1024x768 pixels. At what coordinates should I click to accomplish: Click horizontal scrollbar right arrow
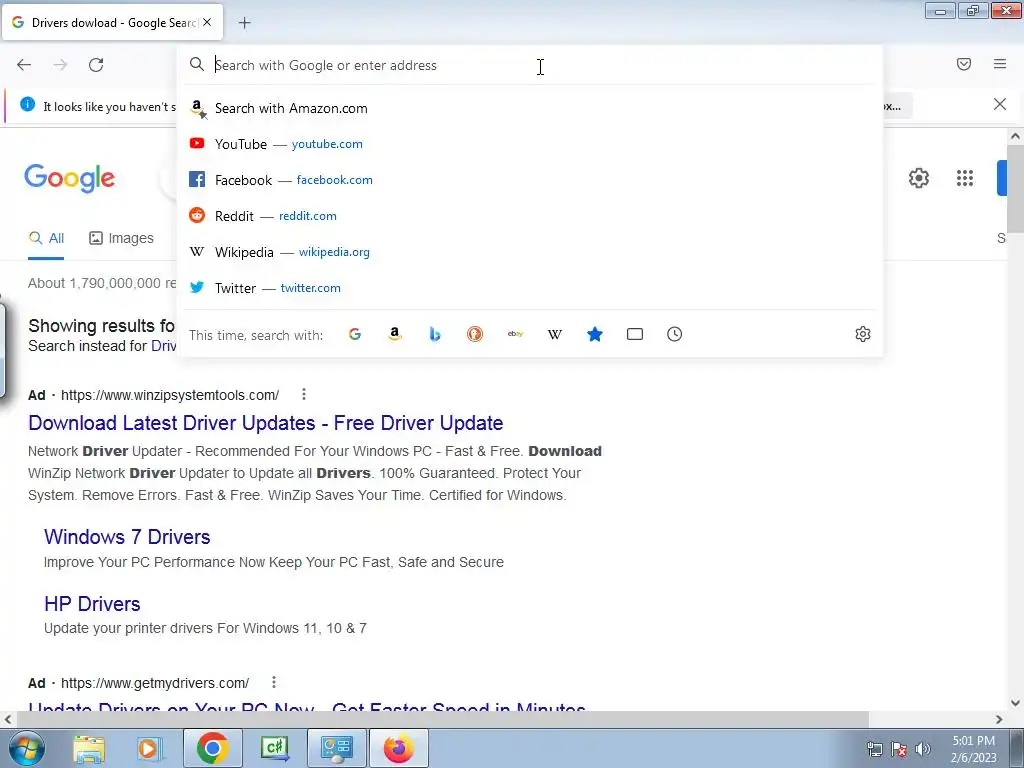click(999, 720)
